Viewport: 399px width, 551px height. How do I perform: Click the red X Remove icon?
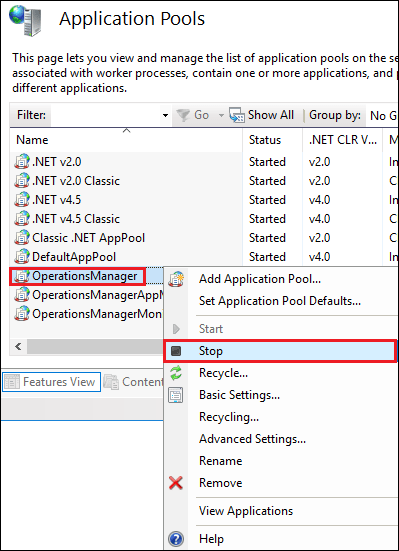(176, 483)
